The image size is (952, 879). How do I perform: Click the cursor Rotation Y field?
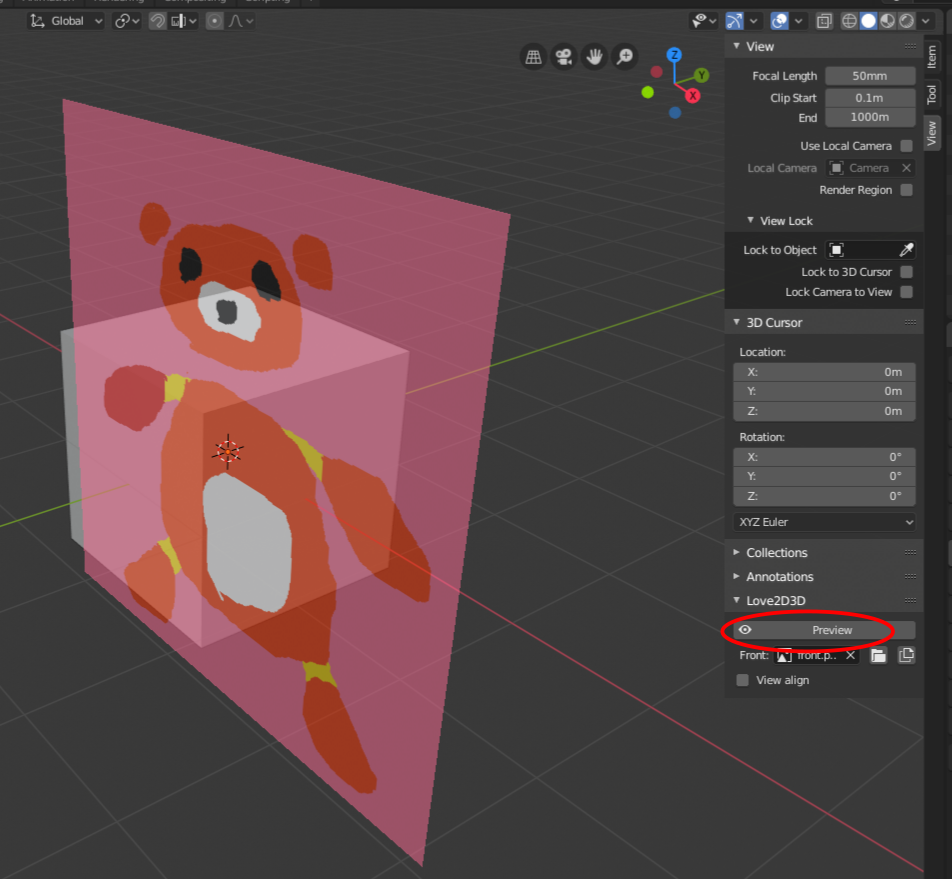click(824, 477)
